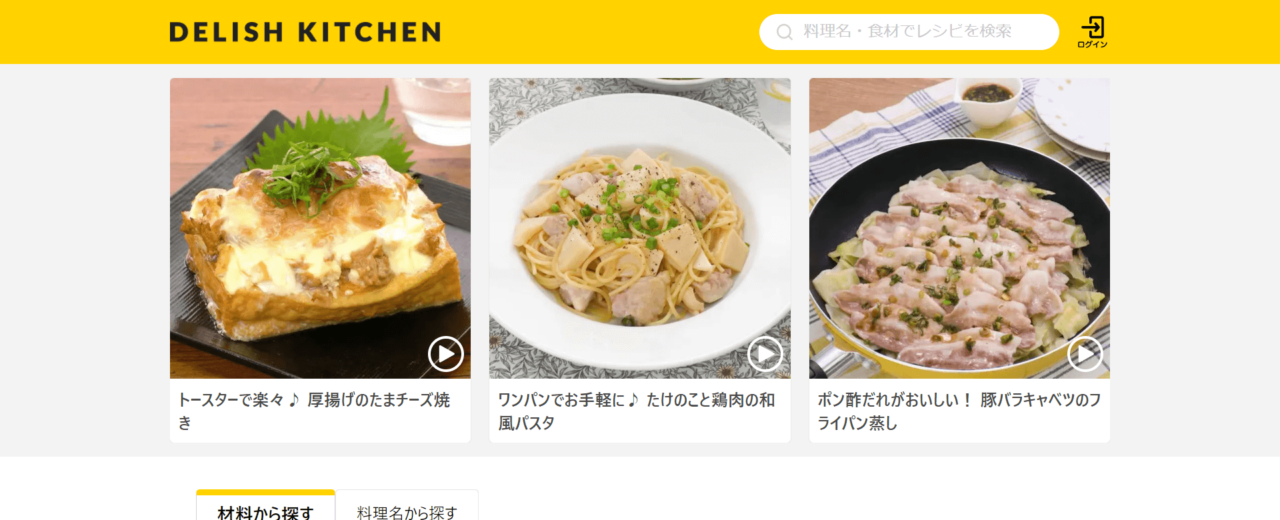Screen dimensions: 1280x520
Task: Click the login door-arrow icon
Action: (1092, 27)
